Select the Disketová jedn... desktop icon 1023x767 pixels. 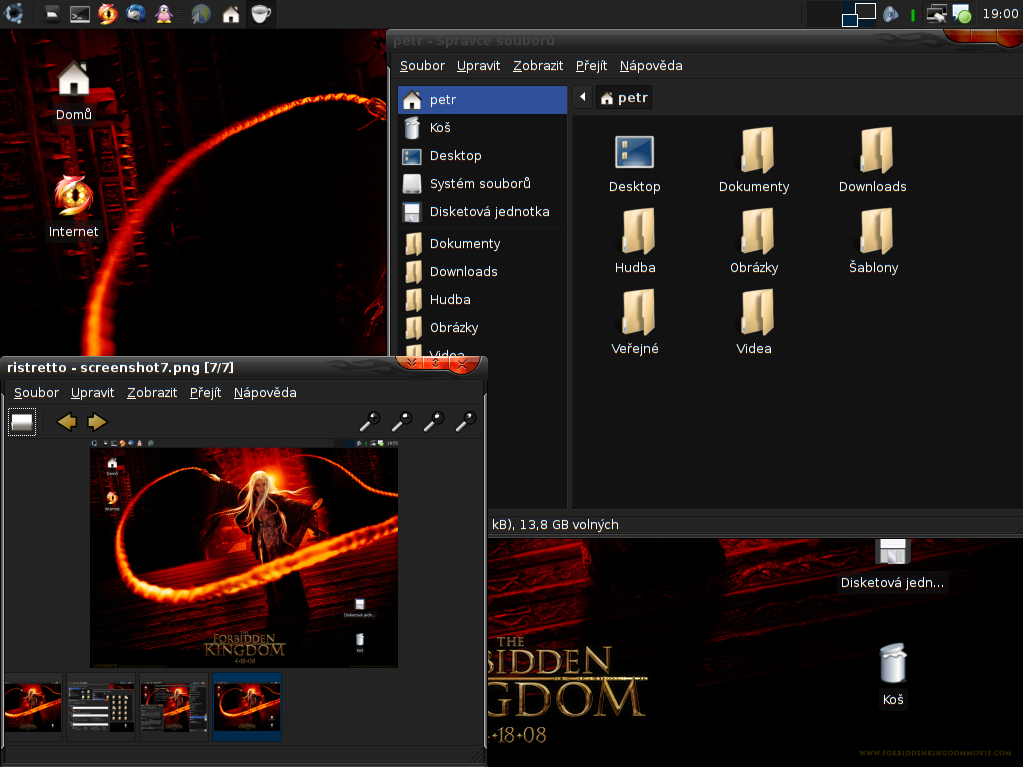click(x=892, y=565)
